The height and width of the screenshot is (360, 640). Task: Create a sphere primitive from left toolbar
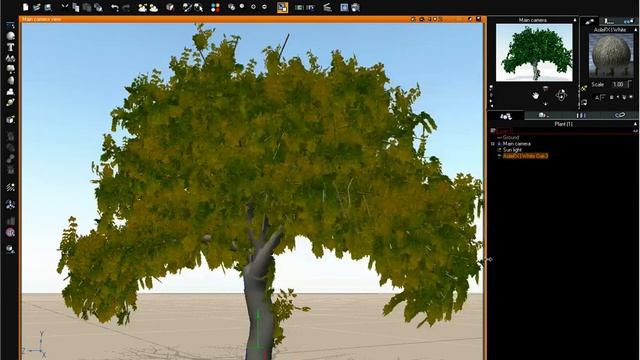point(10,36)
